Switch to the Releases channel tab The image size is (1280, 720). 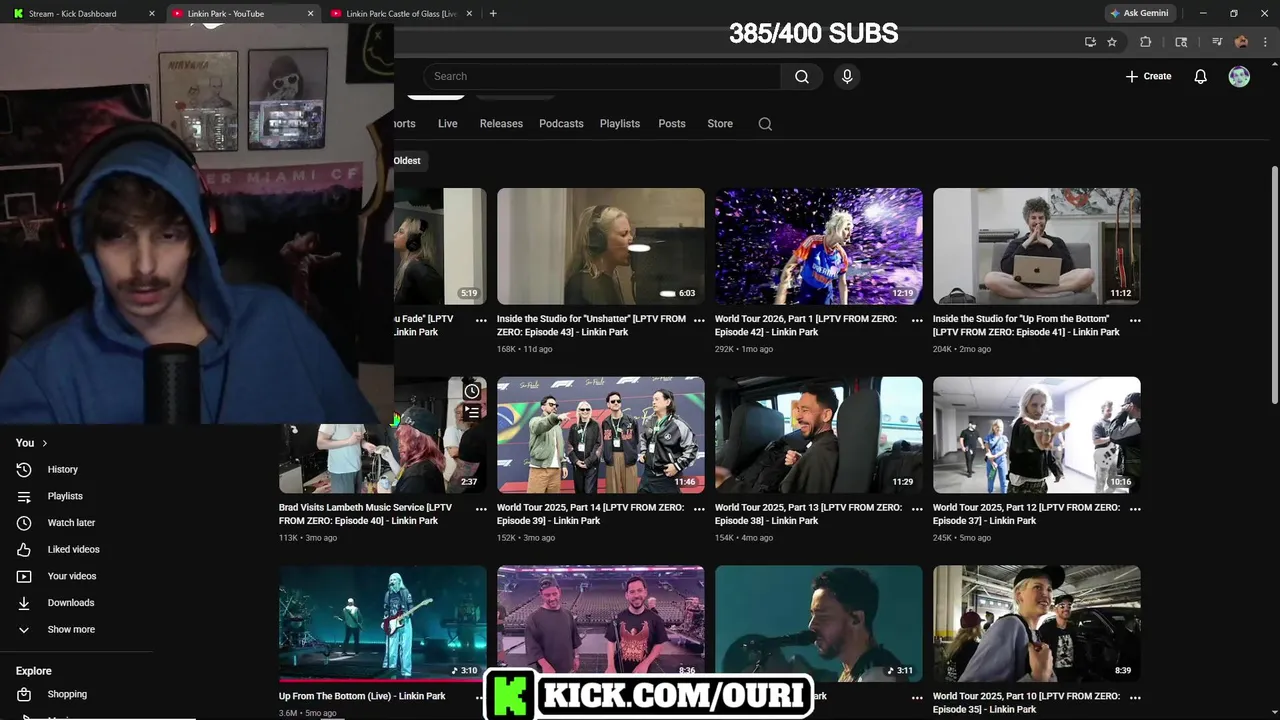coord(501,124)
